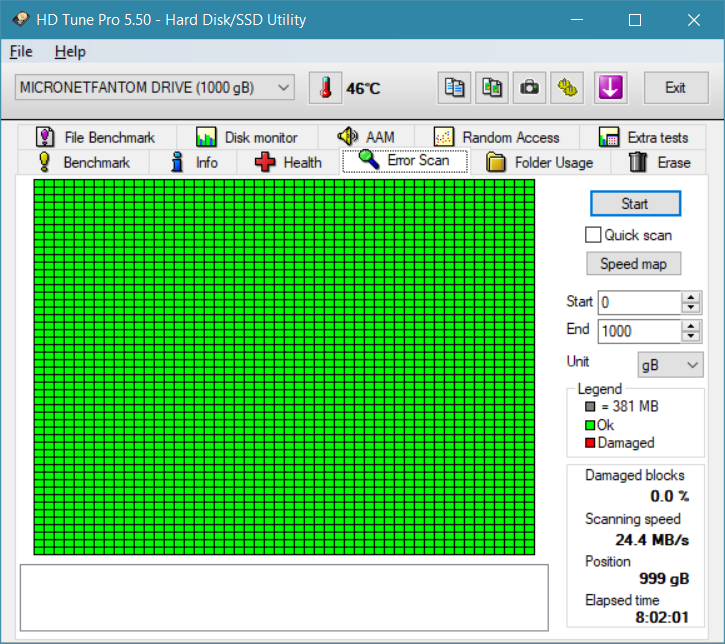Open the File Benchmark tab
Viewport: 725px width, 644px height.
click(x=97, y=137)
